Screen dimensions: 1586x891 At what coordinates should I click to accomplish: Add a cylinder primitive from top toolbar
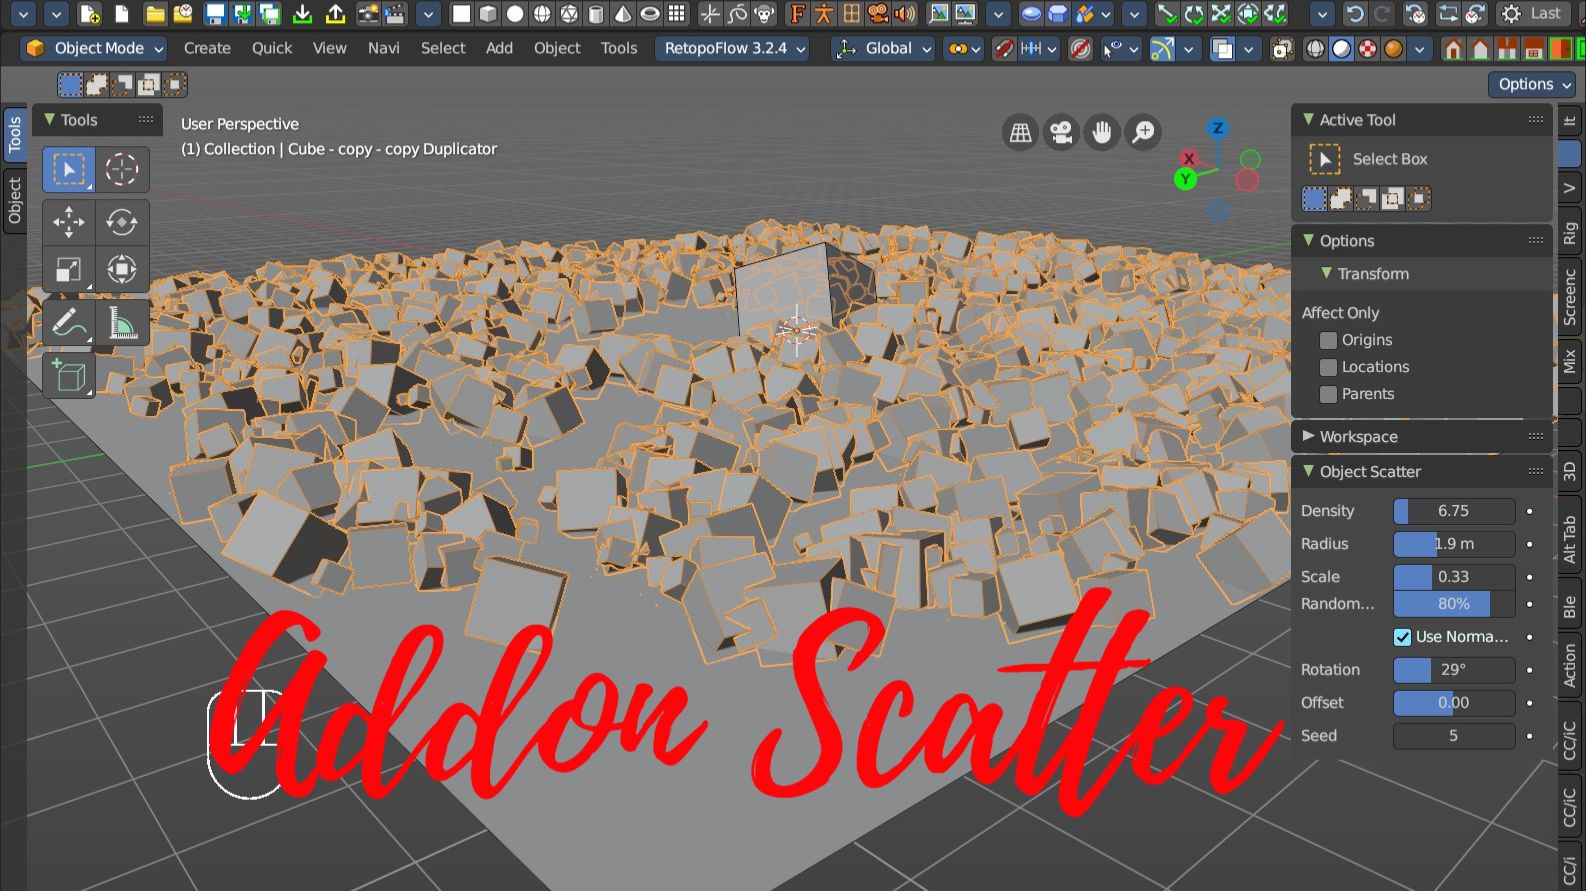[596, 14]
